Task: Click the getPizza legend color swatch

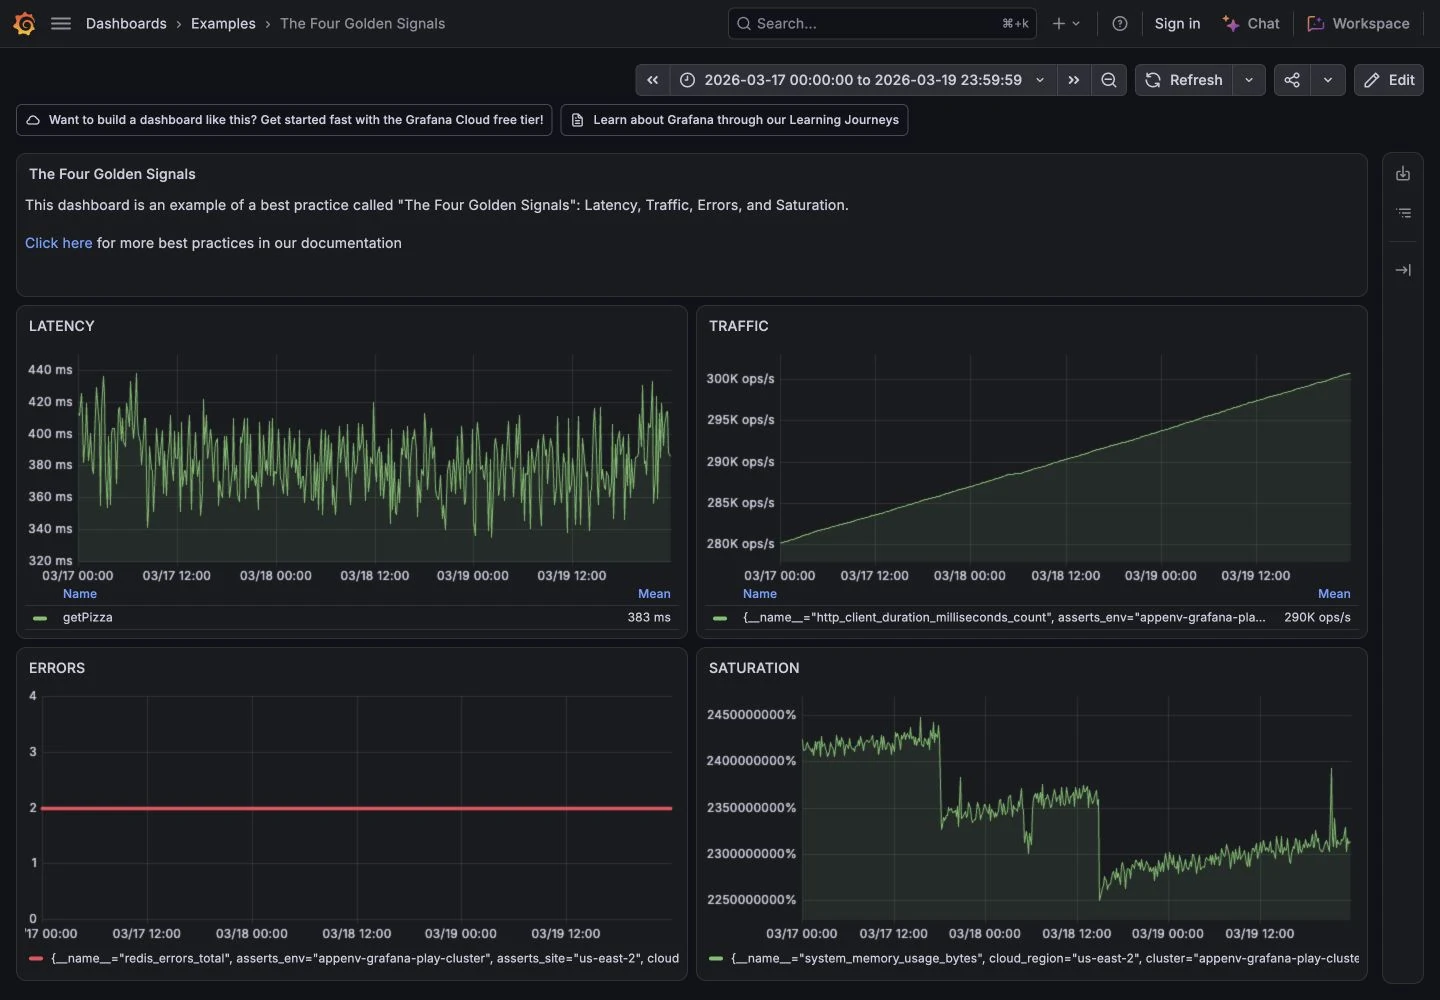Action: pos(40,618)
